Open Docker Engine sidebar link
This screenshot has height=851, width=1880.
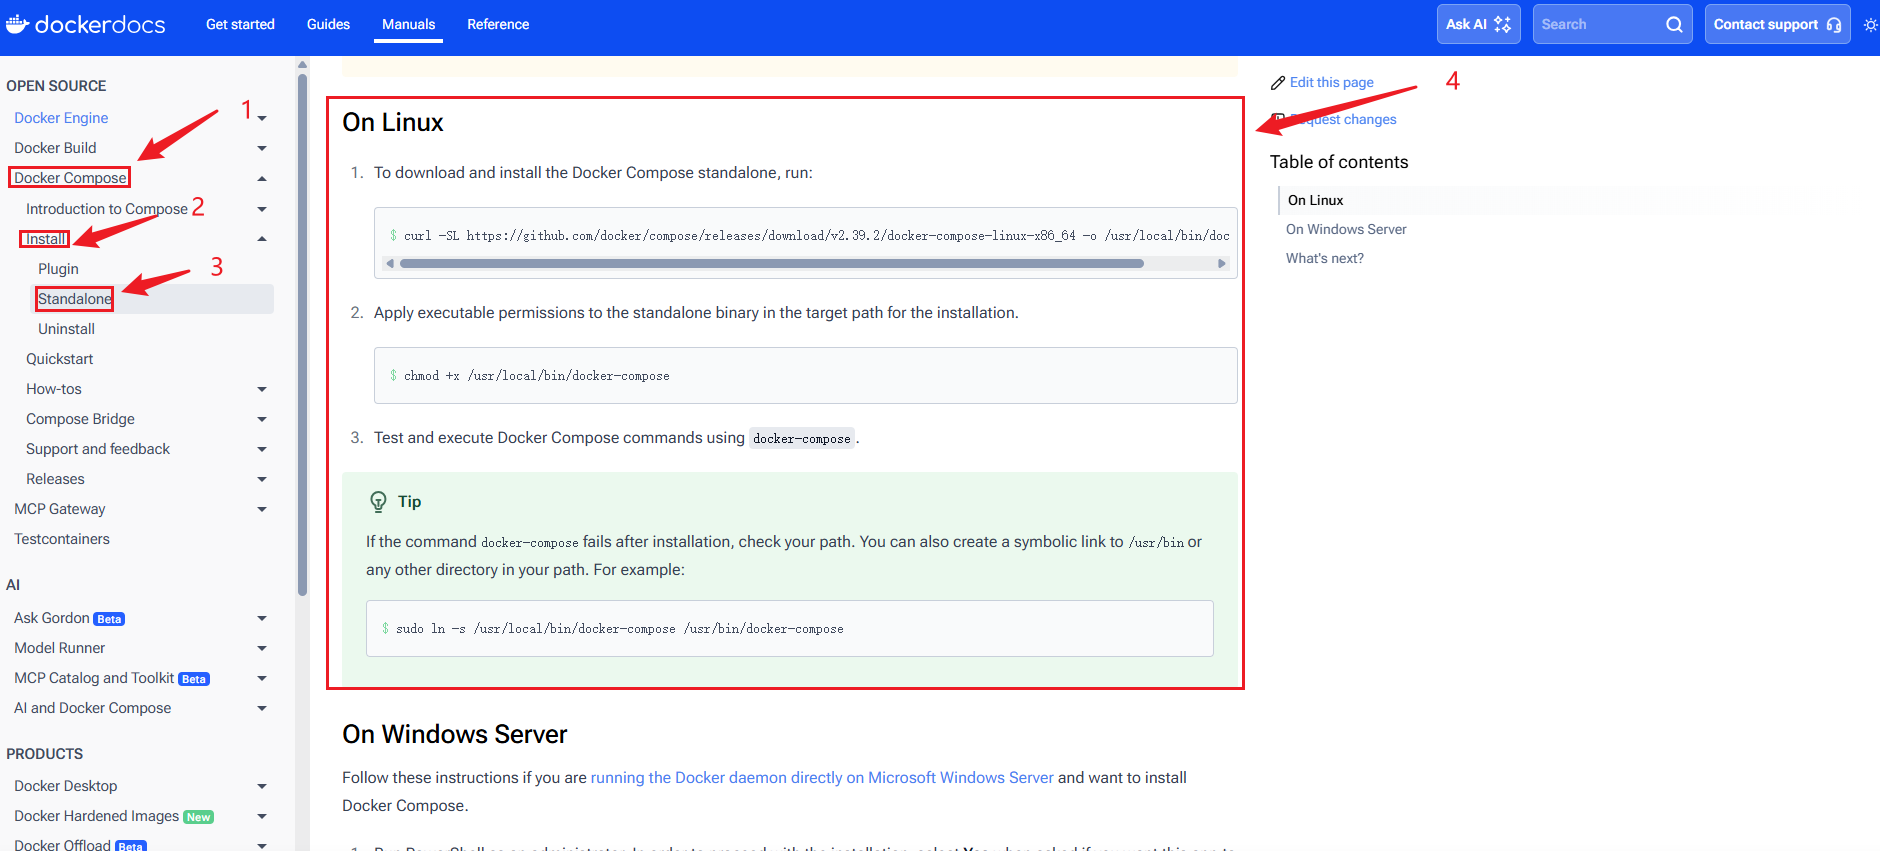point(61,118)
